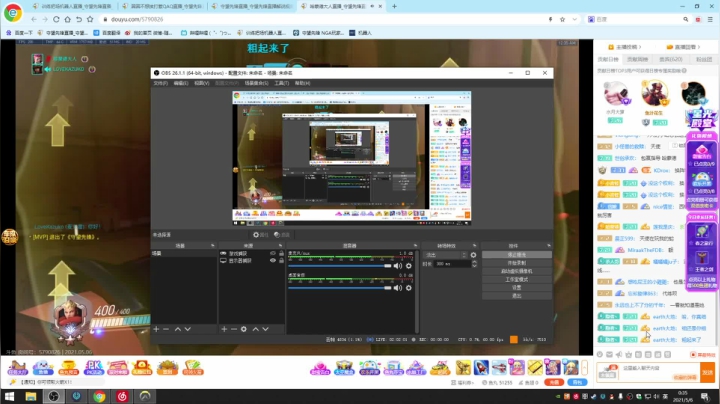Open the OBS Studio taskbar icon
This screenshot has width=720, height=404.
coord(54,396)
